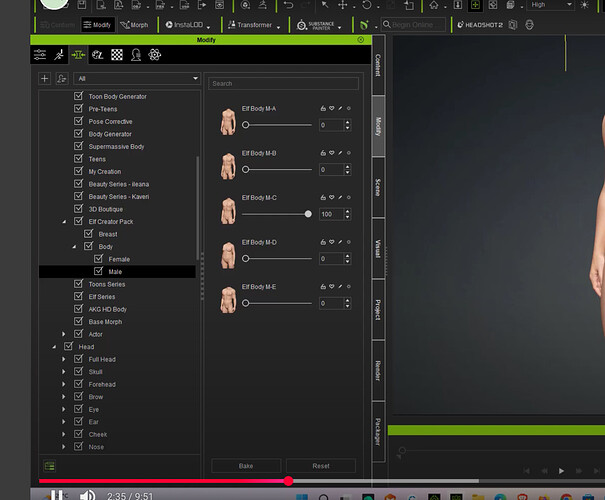Screen dimensions: 605x500
Task: Open the Morph sliders tab icon
Action: (78, 55)
